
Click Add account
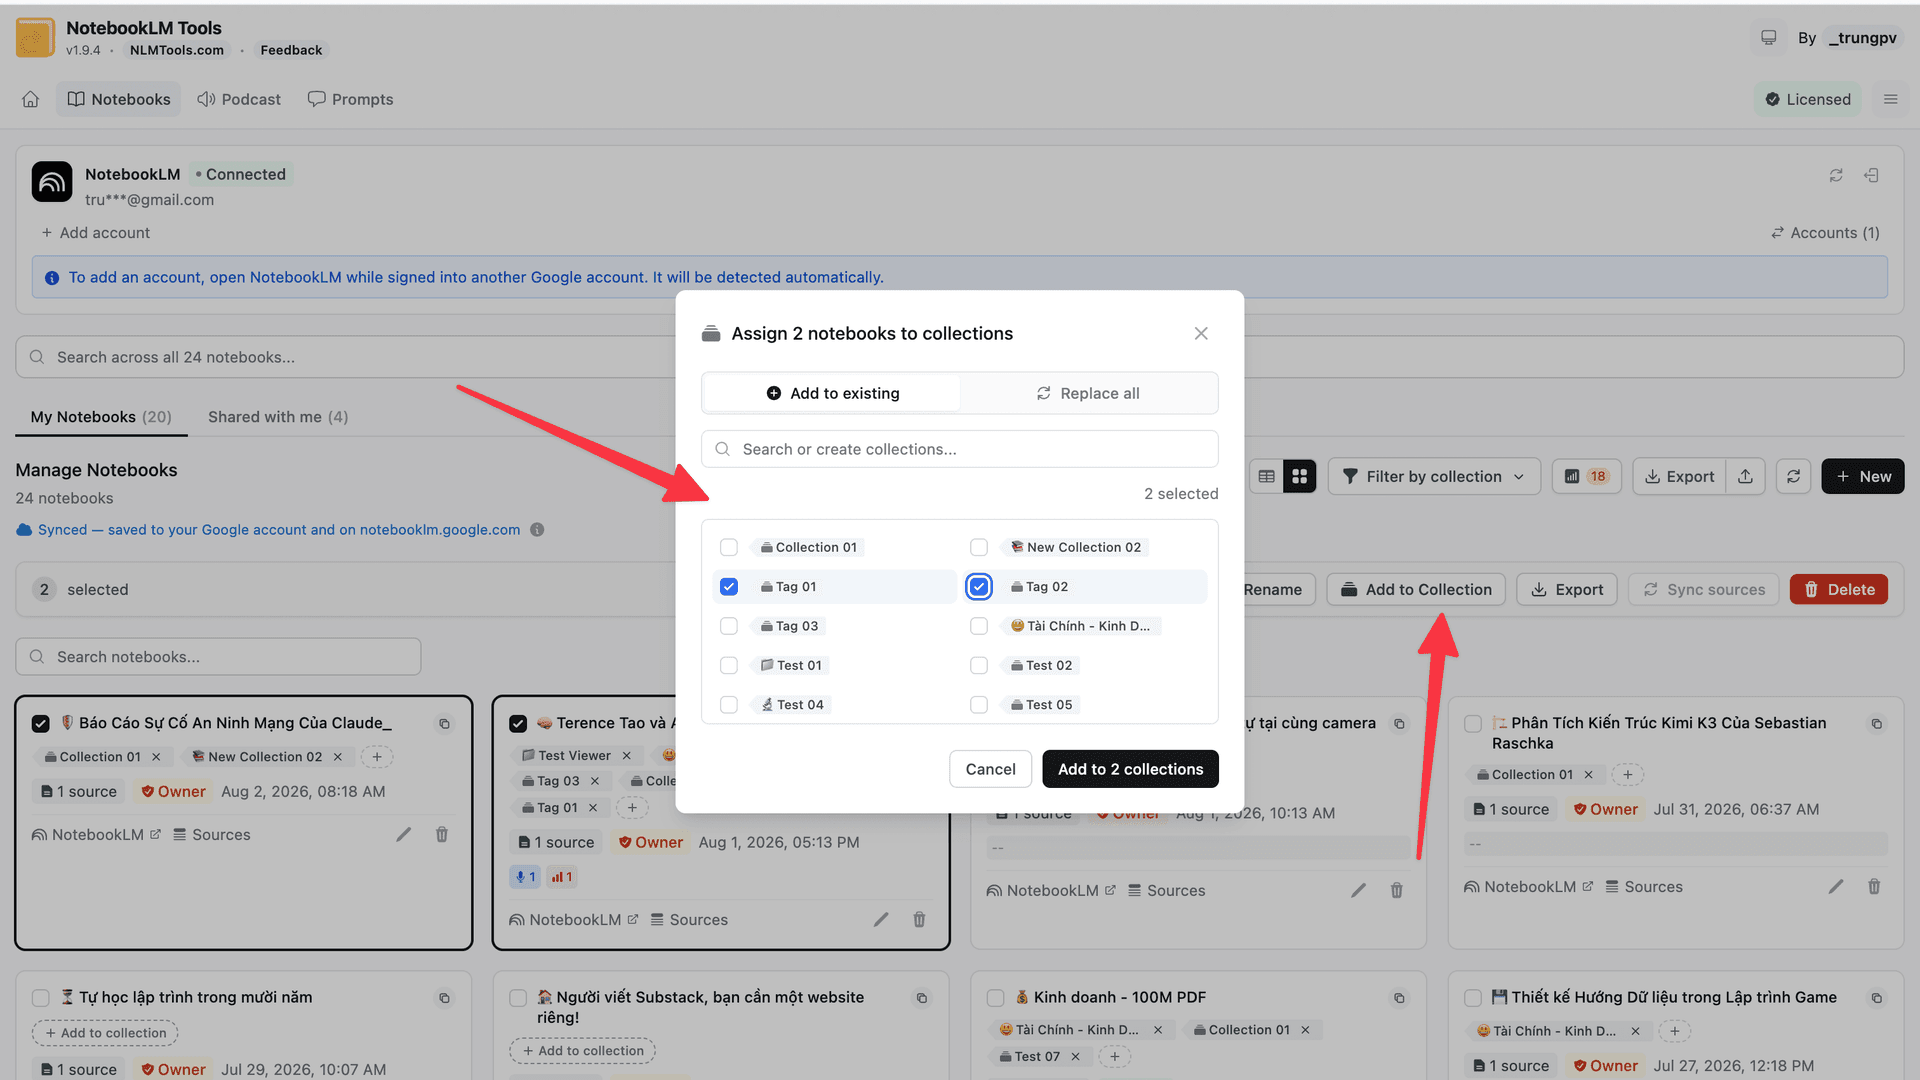(96, 233)
